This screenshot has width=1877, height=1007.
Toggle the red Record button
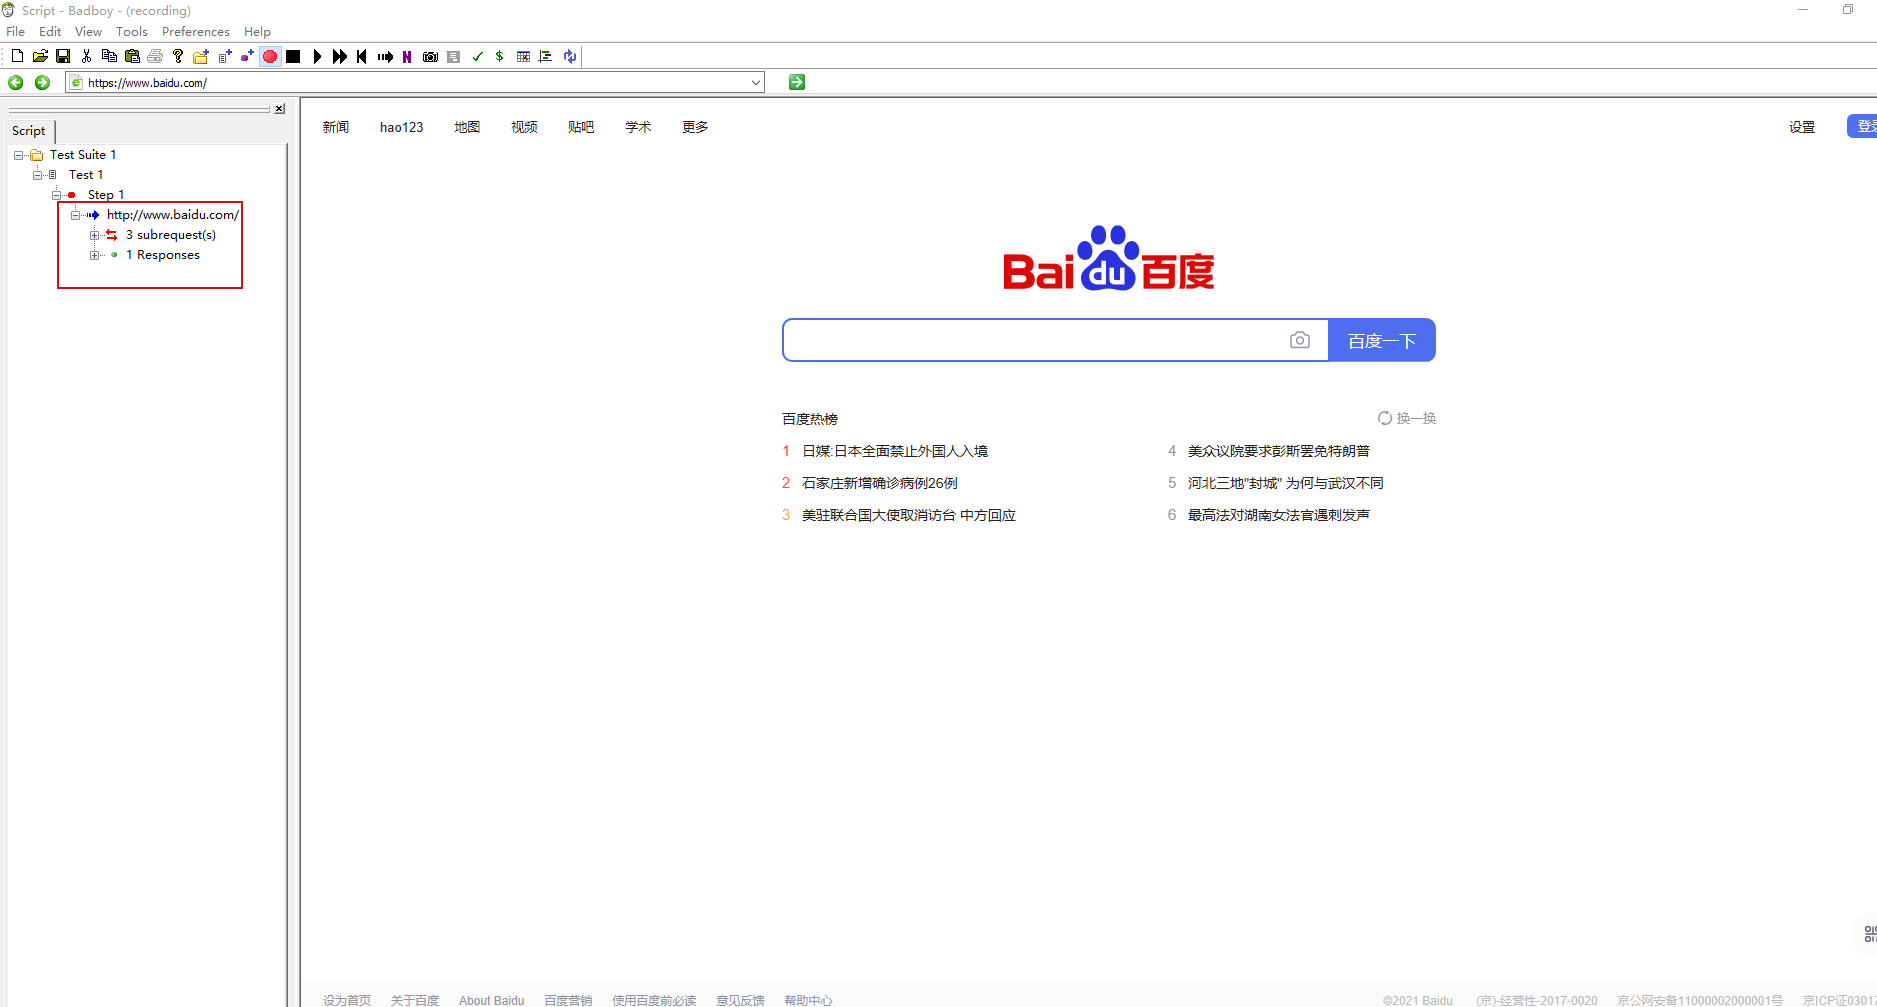click(x=270, y=56)
